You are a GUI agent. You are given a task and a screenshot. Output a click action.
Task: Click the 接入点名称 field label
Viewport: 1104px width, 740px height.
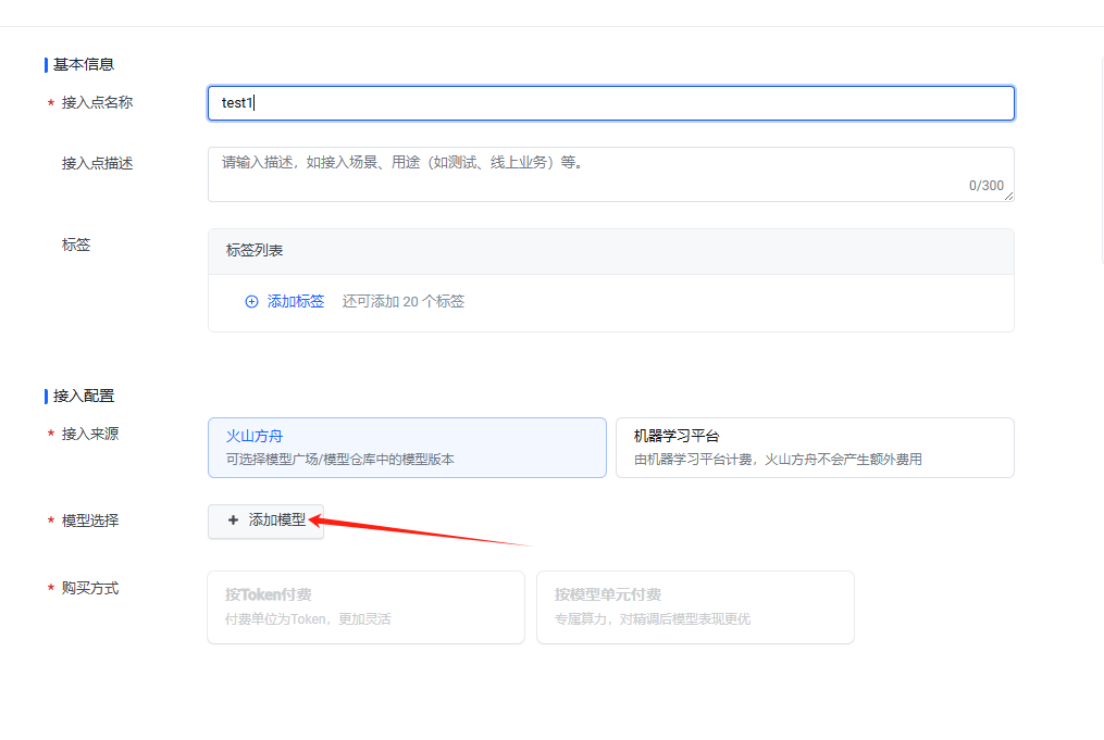click(x=97, y=103)
